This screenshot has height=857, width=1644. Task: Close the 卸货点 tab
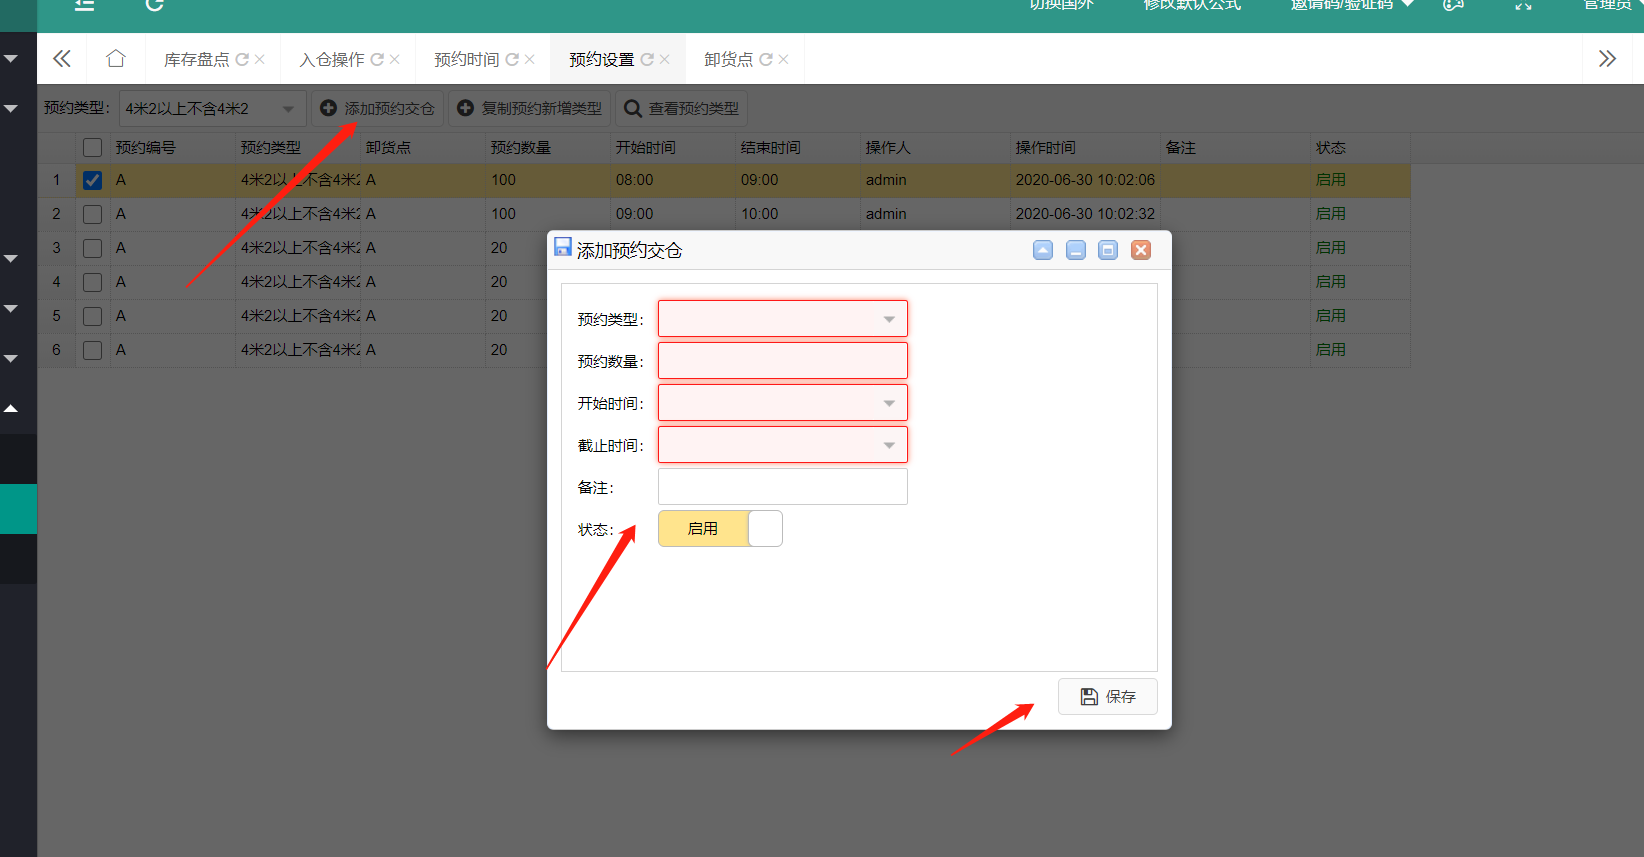point(784,60)
